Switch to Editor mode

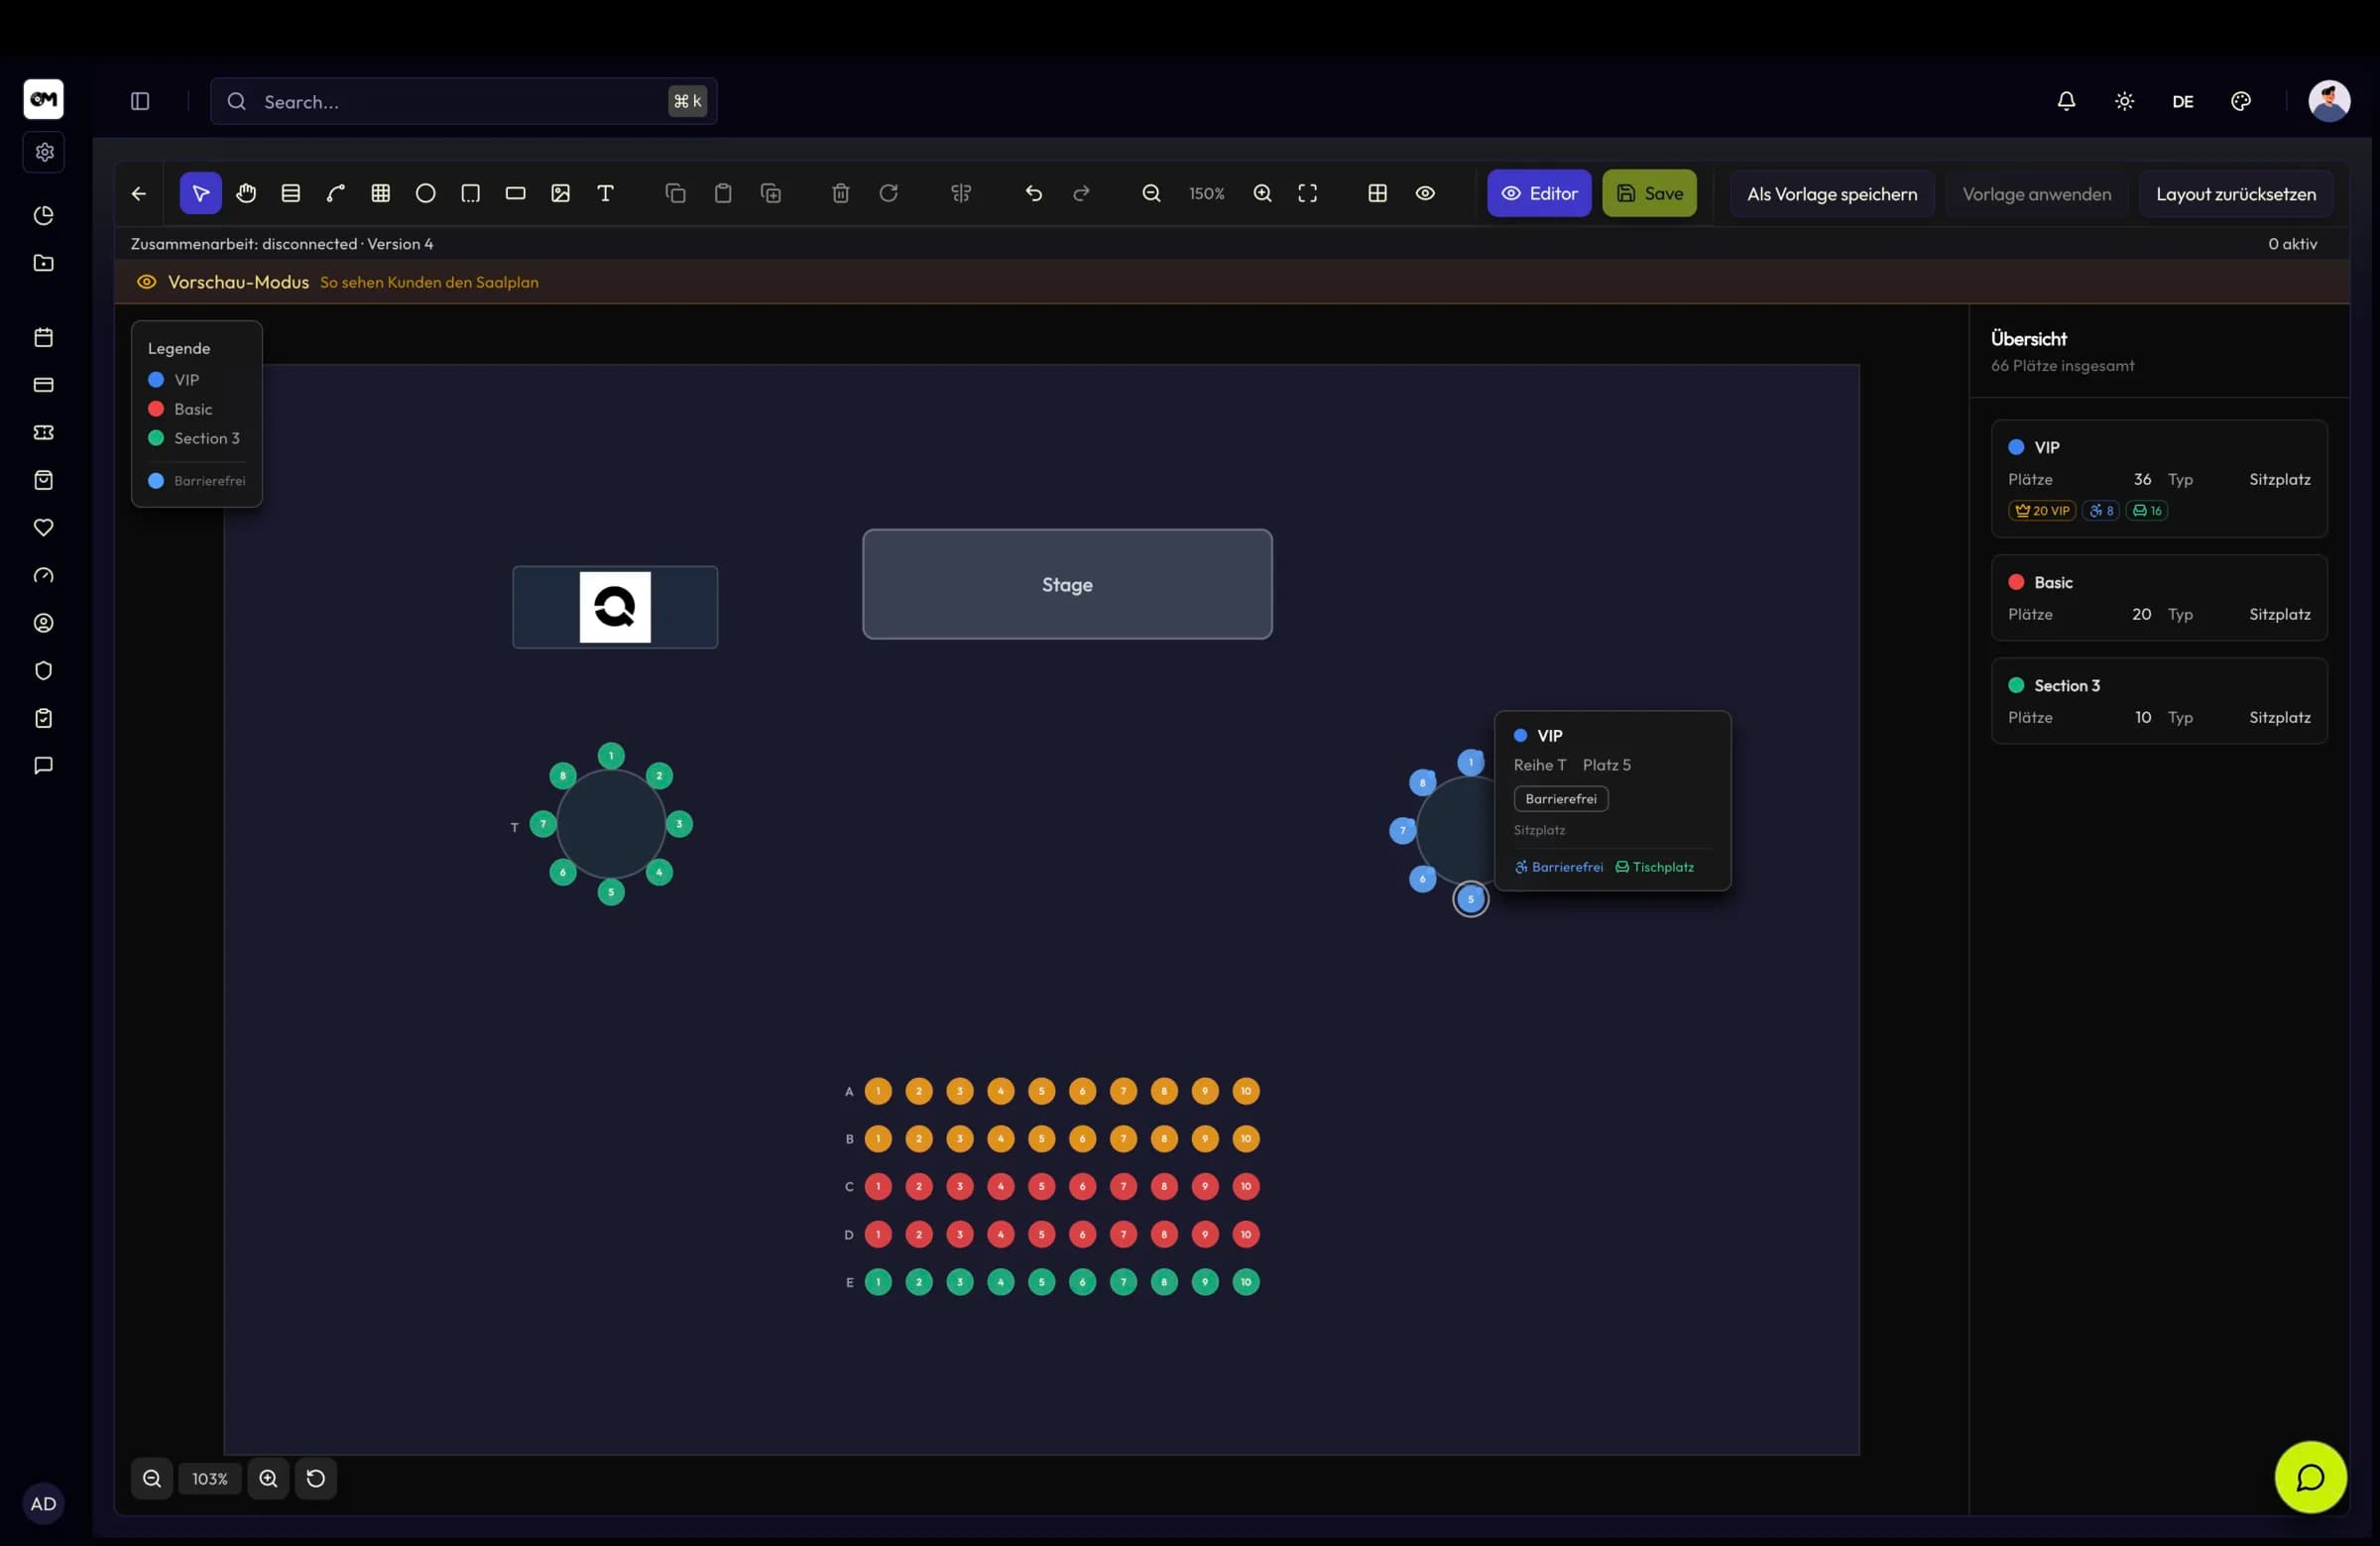pyautogui.click(x=1539, y=193)
